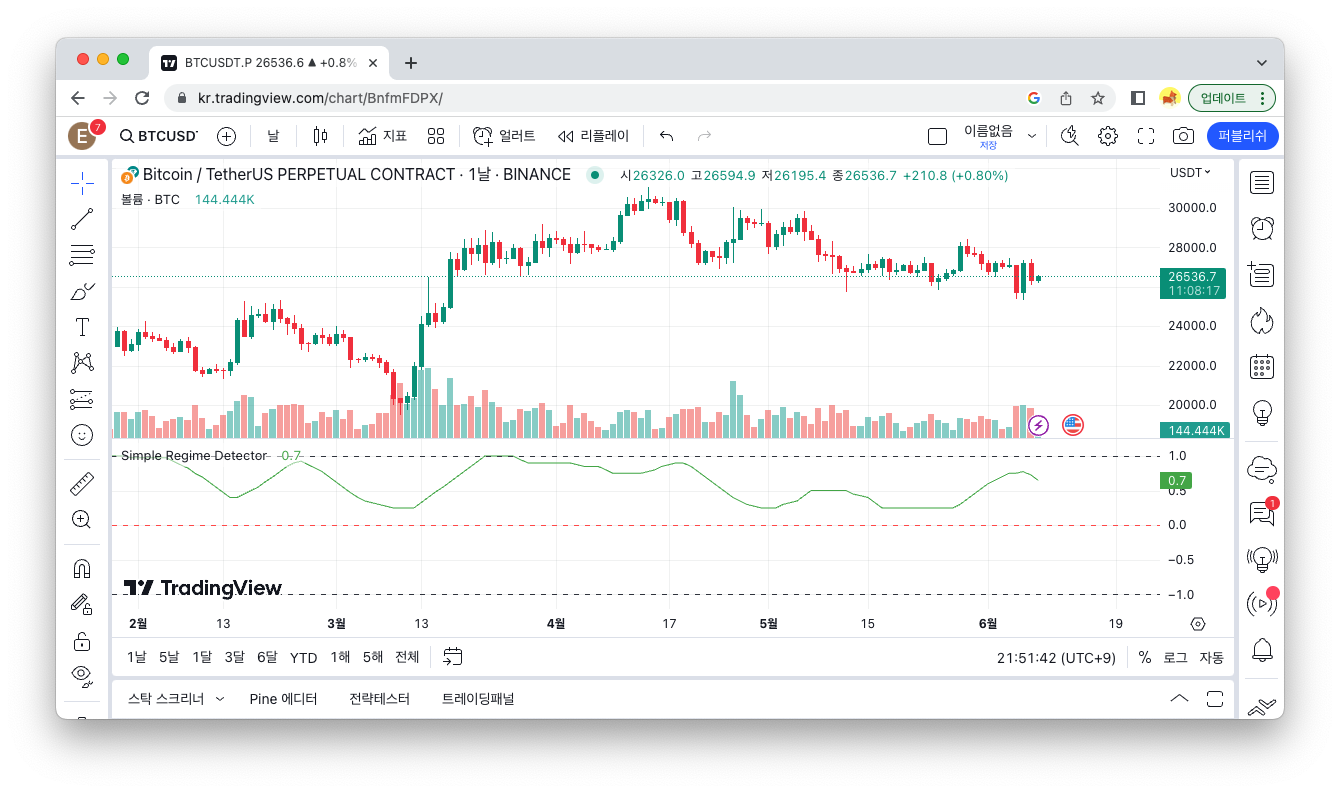Toggle stay in drawing mode
The image size is (1340, 793).
tap(82, 604)
